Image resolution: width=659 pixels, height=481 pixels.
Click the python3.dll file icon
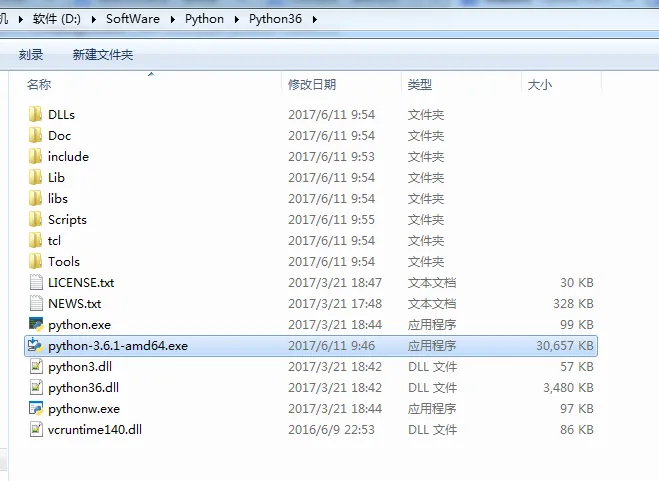pyautogui.click(x=36, y=367)
